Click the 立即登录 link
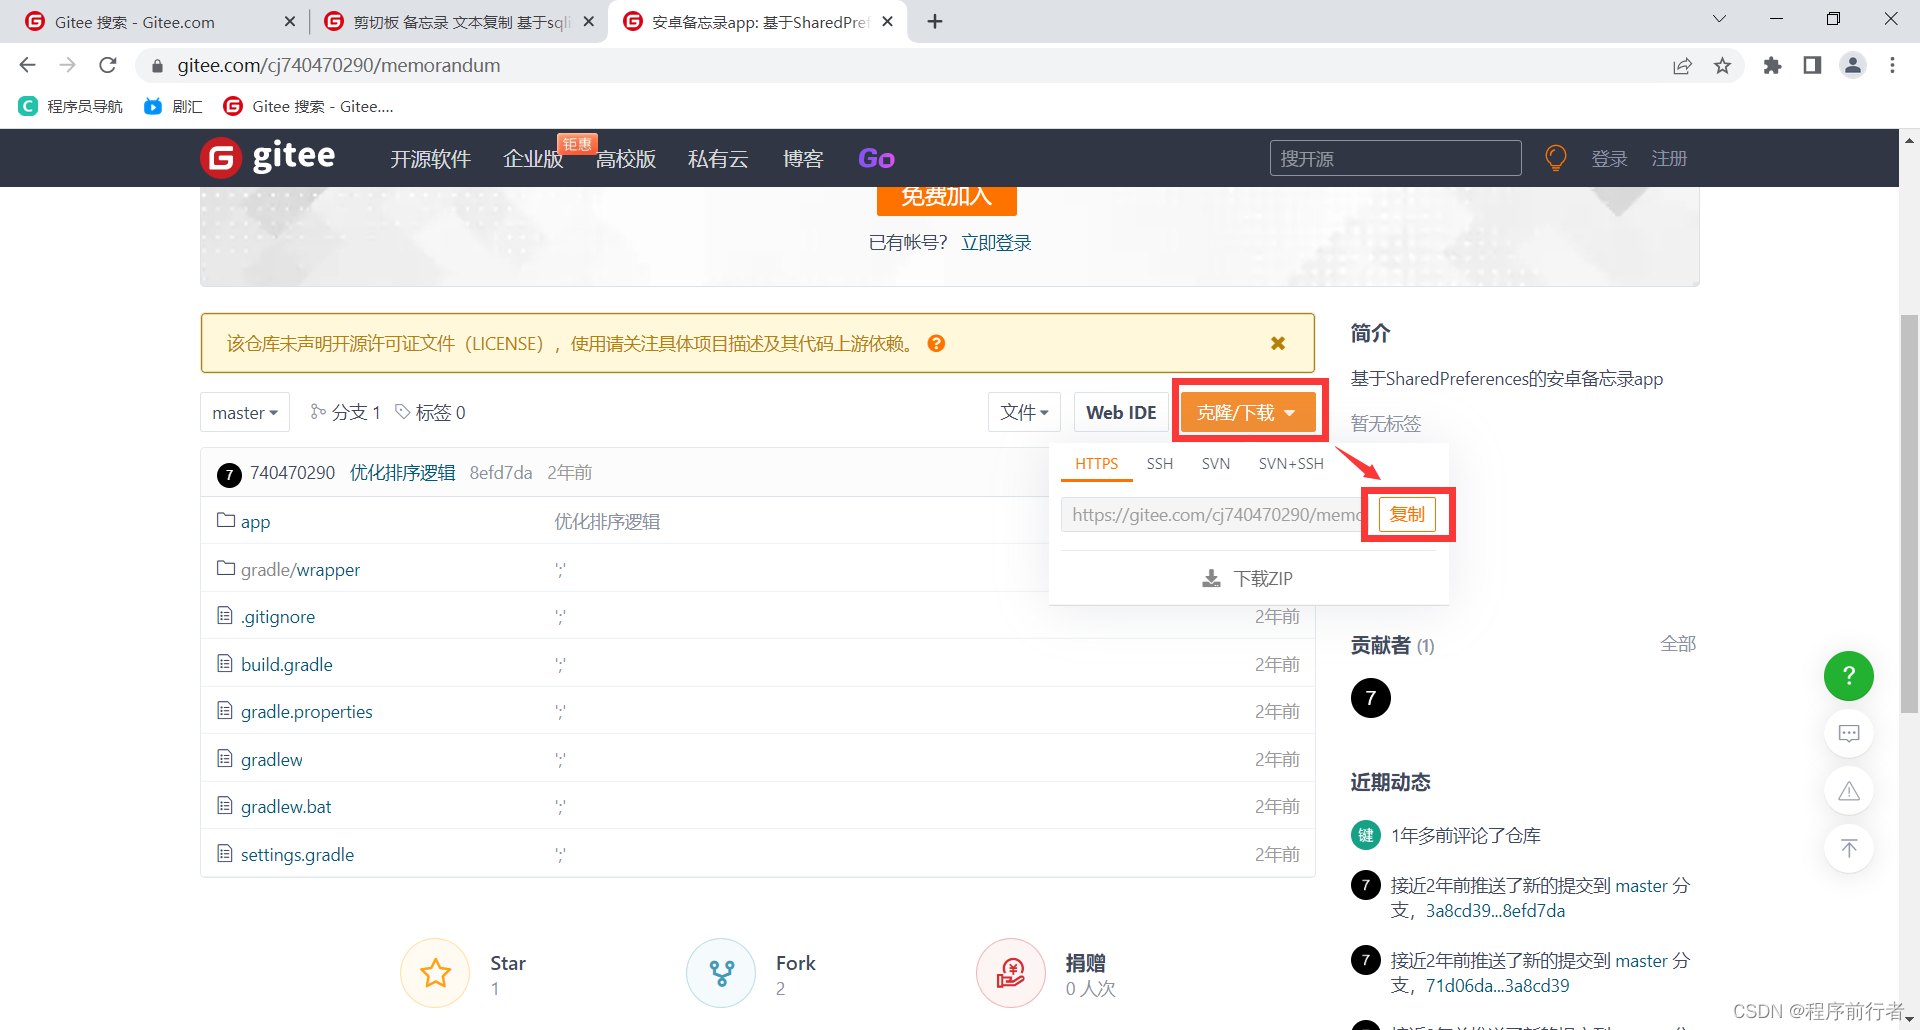Image resolution: width=1920 pixels, height=1030 pixels. click(x=996, y=243)
